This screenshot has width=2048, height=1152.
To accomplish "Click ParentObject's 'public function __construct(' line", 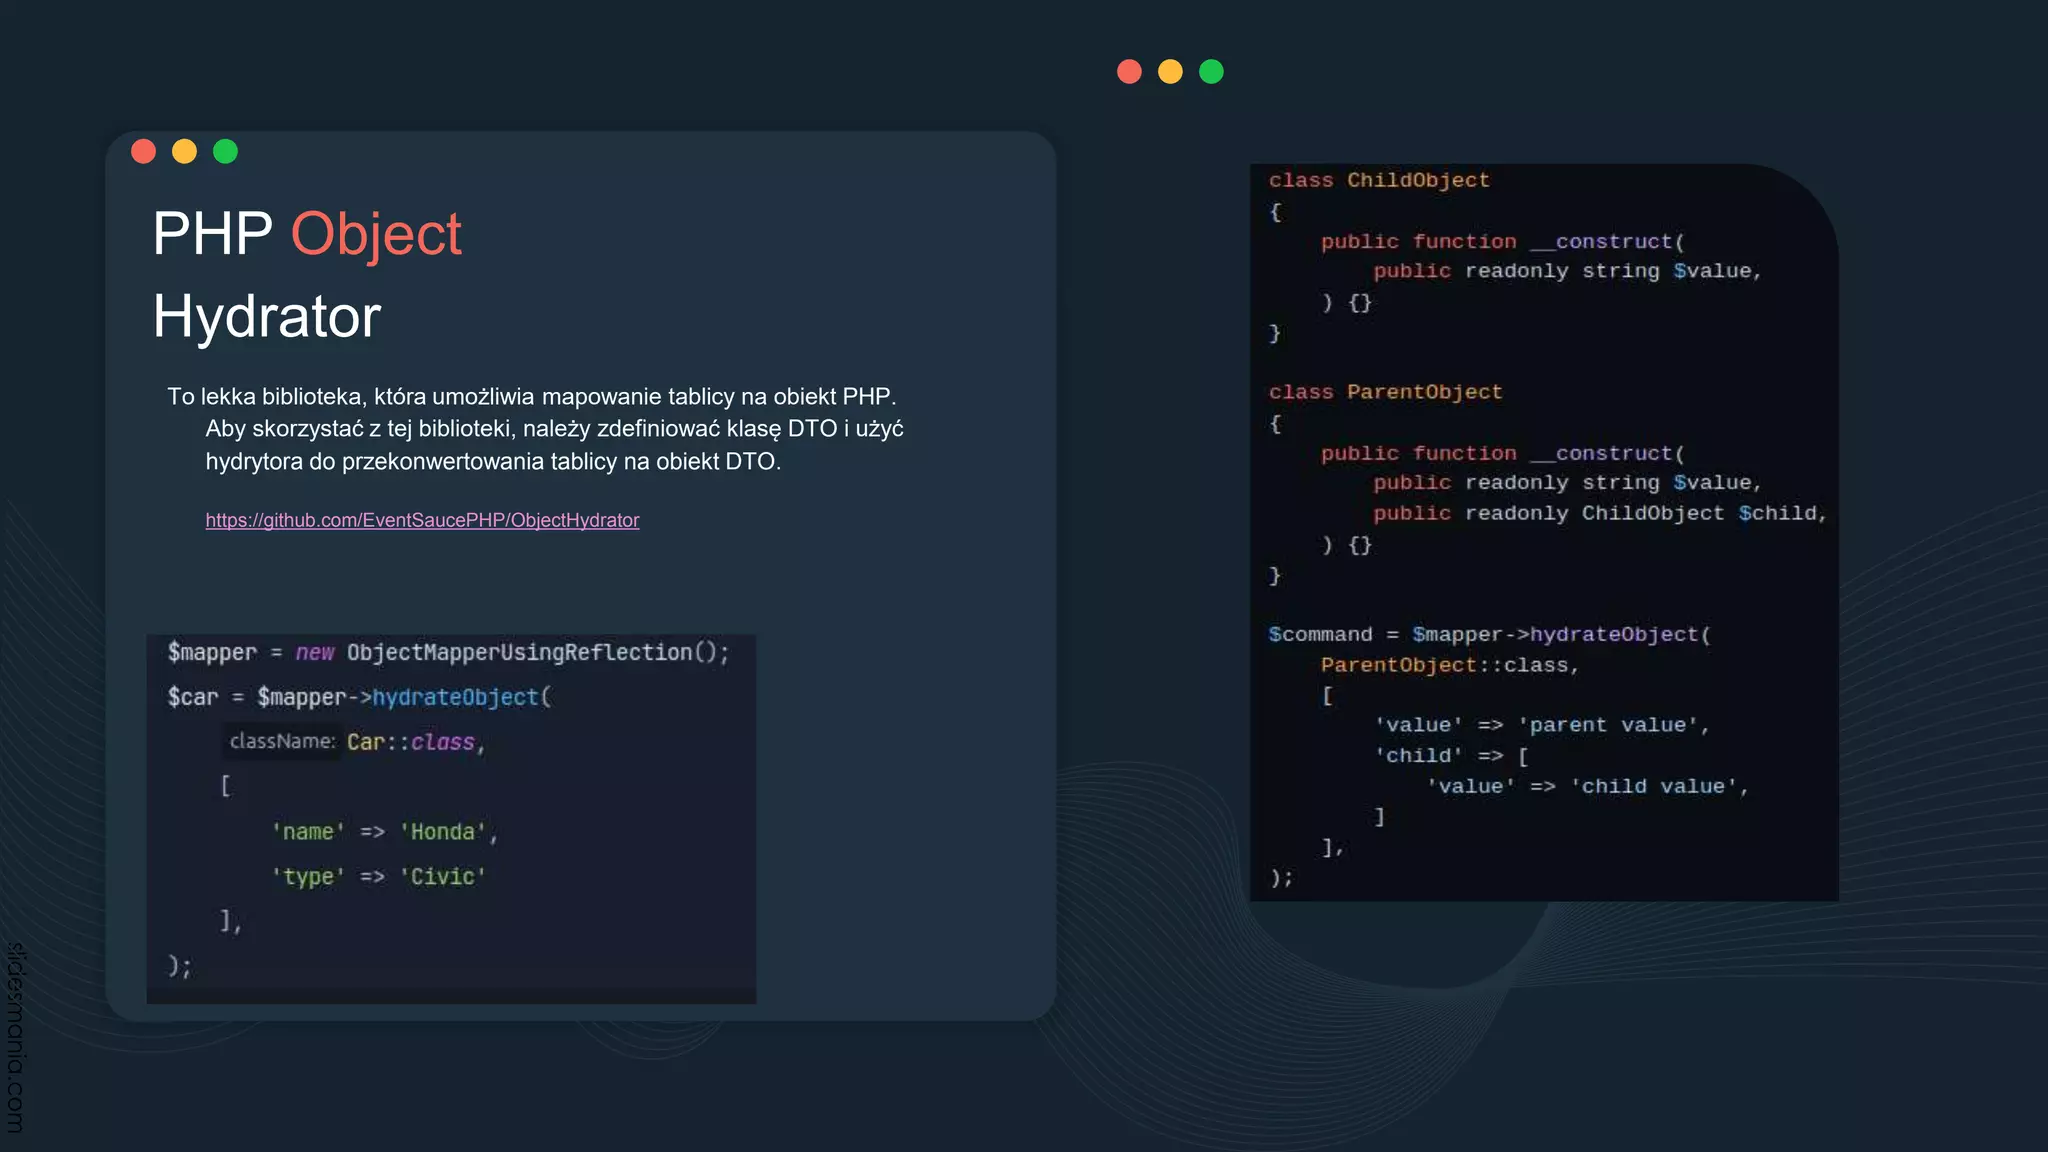I will 1503,454.
